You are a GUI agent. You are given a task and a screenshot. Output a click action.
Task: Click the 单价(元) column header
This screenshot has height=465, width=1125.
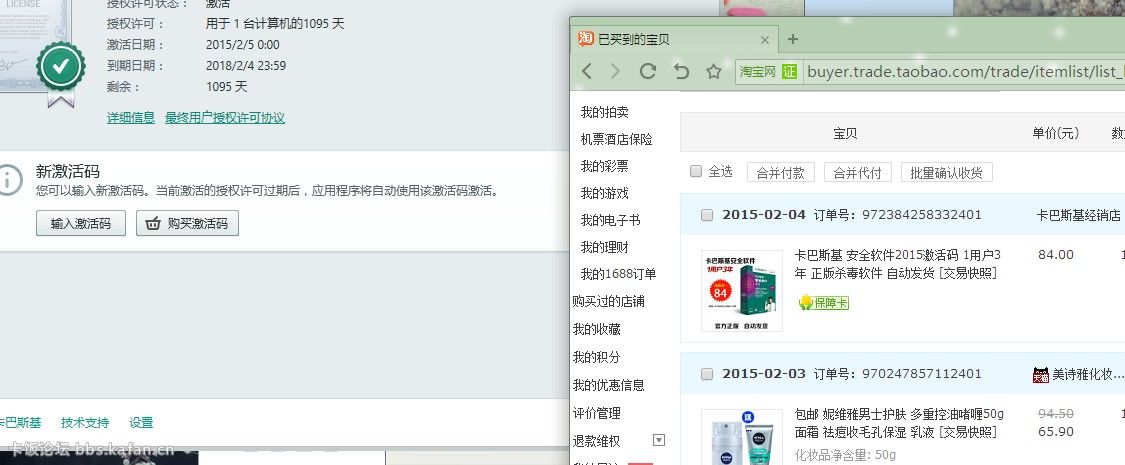pos(1055,133)
